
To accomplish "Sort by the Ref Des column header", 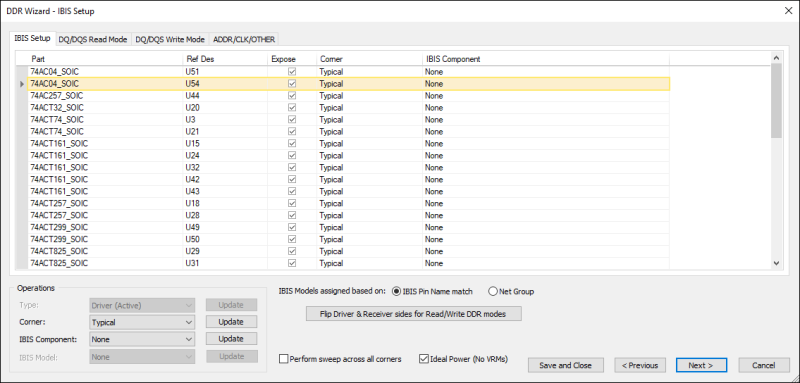I will coord(225,59).
